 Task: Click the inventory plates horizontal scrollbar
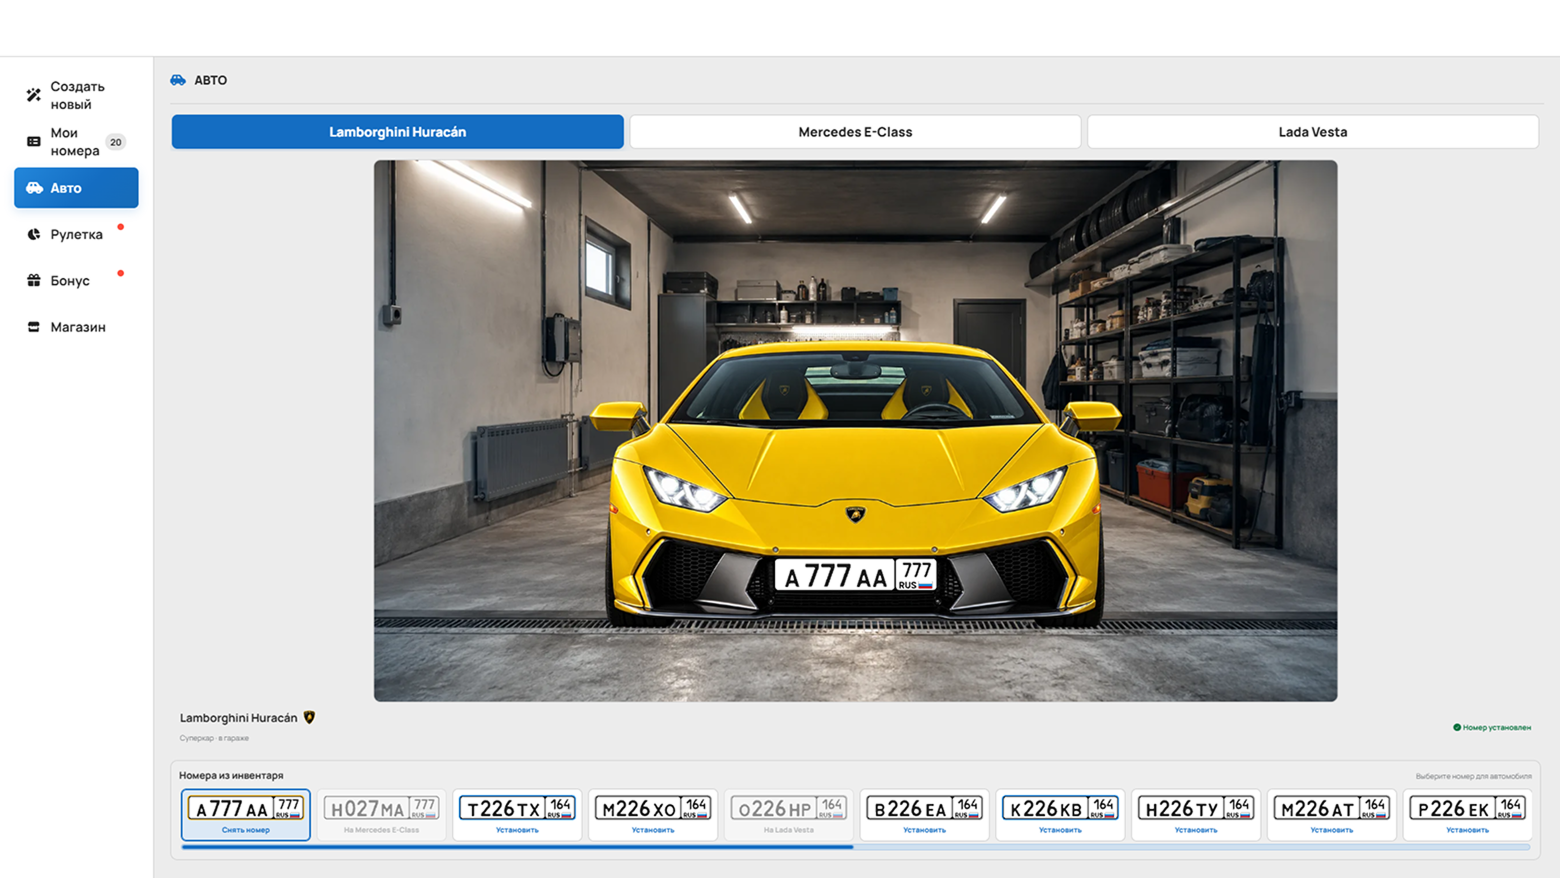856,847
